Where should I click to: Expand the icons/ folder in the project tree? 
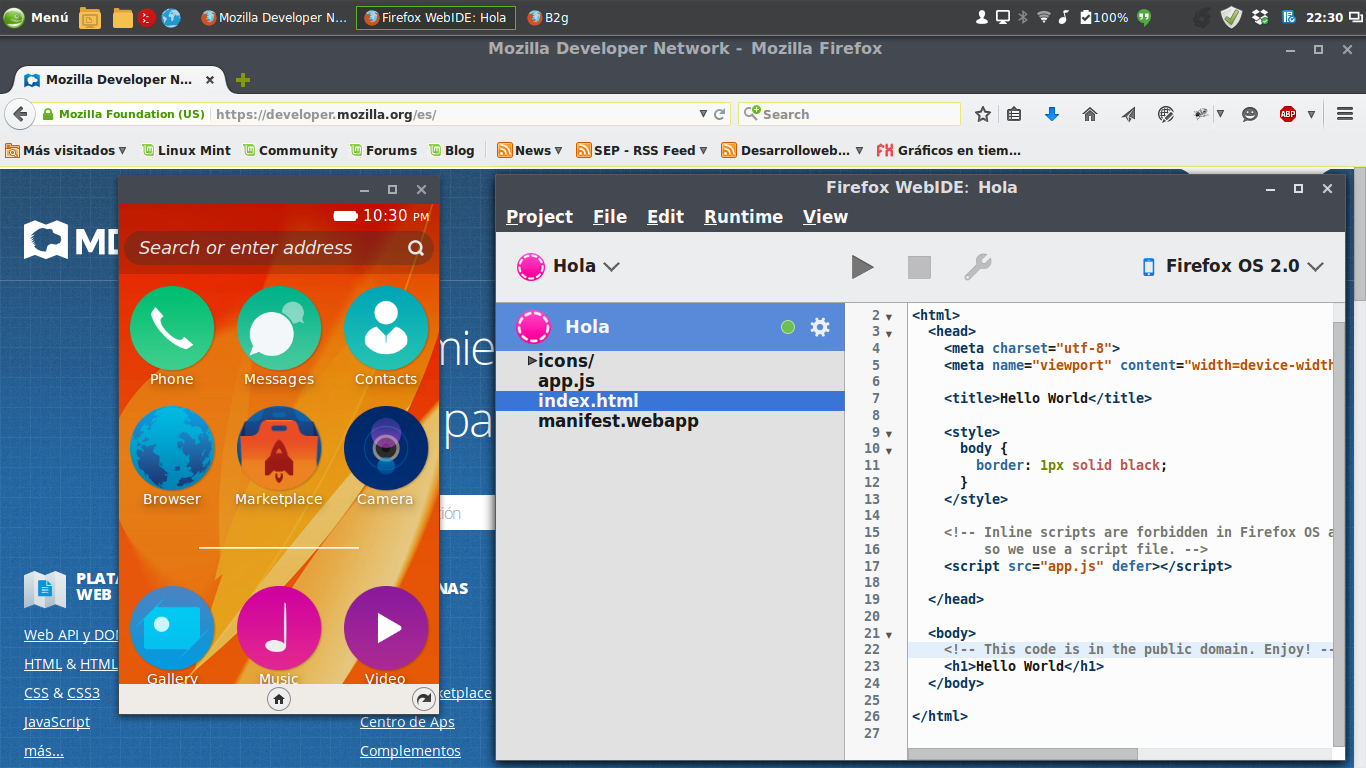click(x=532, y=360)
